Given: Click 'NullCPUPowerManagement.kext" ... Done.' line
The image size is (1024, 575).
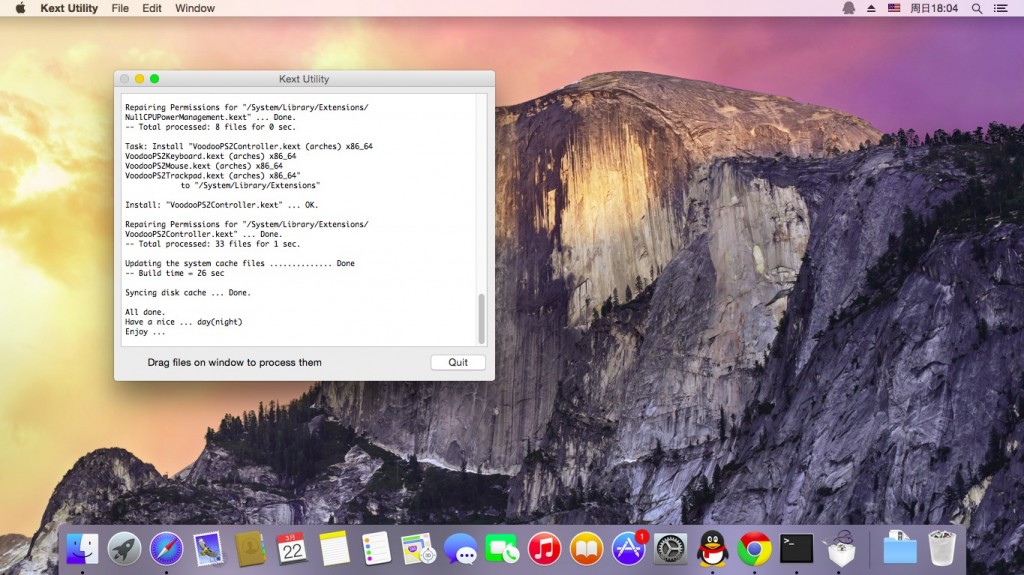Looking at the screenshot, I should [x=210, y=118].
